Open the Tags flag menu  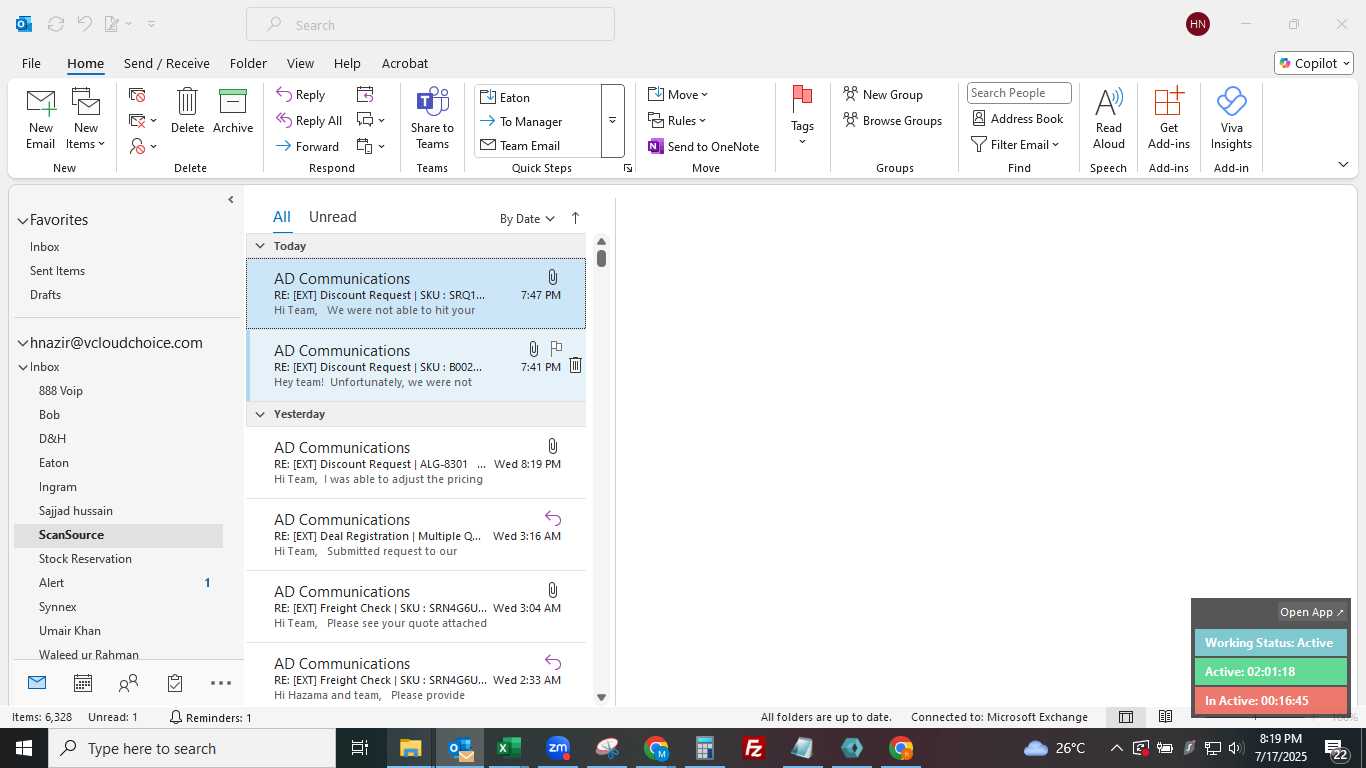(x=802, y=116)
